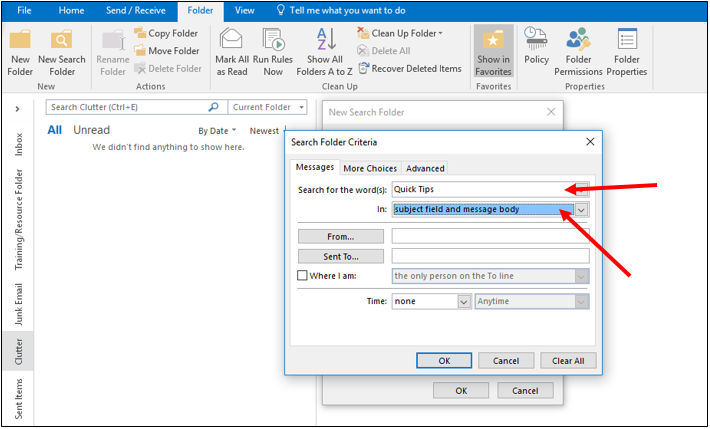
Task: Open the Inbox folder in sidebar
Action: click(x=19, y=144)
